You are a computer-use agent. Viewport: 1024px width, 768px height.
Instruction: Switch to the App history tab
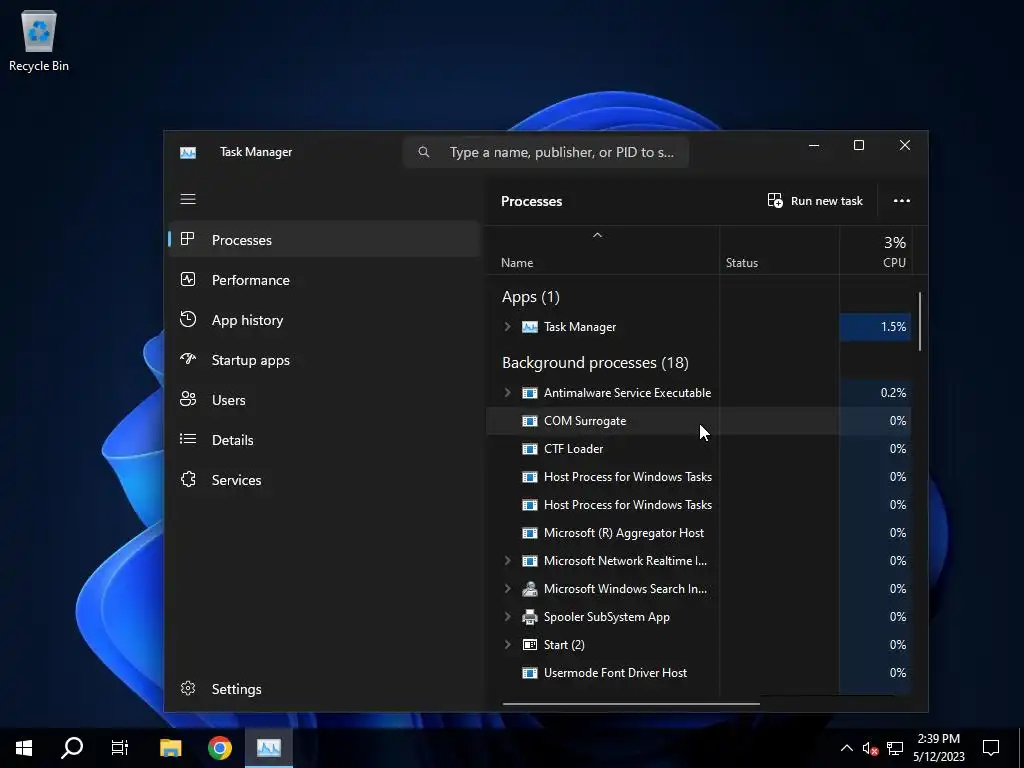coord(325,319)
